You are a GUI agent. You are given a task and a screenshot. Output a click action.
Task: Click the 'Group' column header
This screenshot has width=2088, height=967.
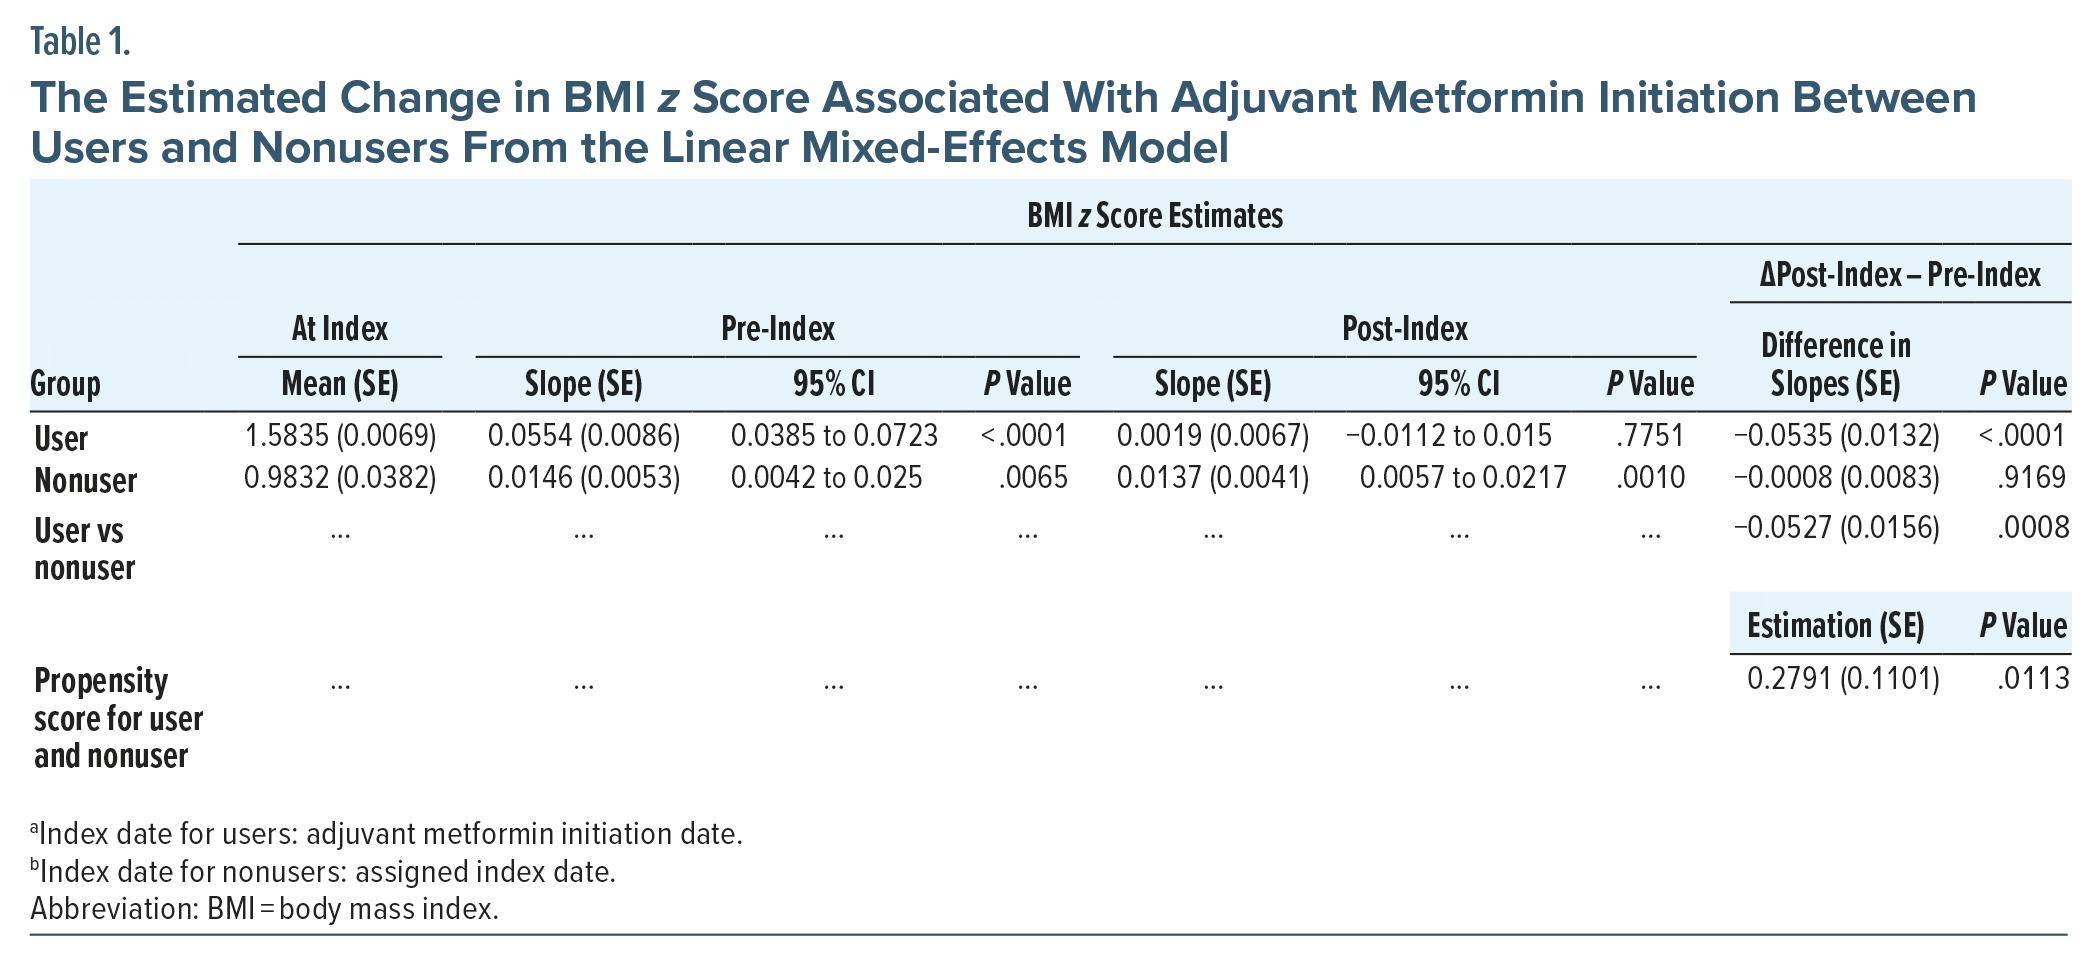[x=65, y=384]
